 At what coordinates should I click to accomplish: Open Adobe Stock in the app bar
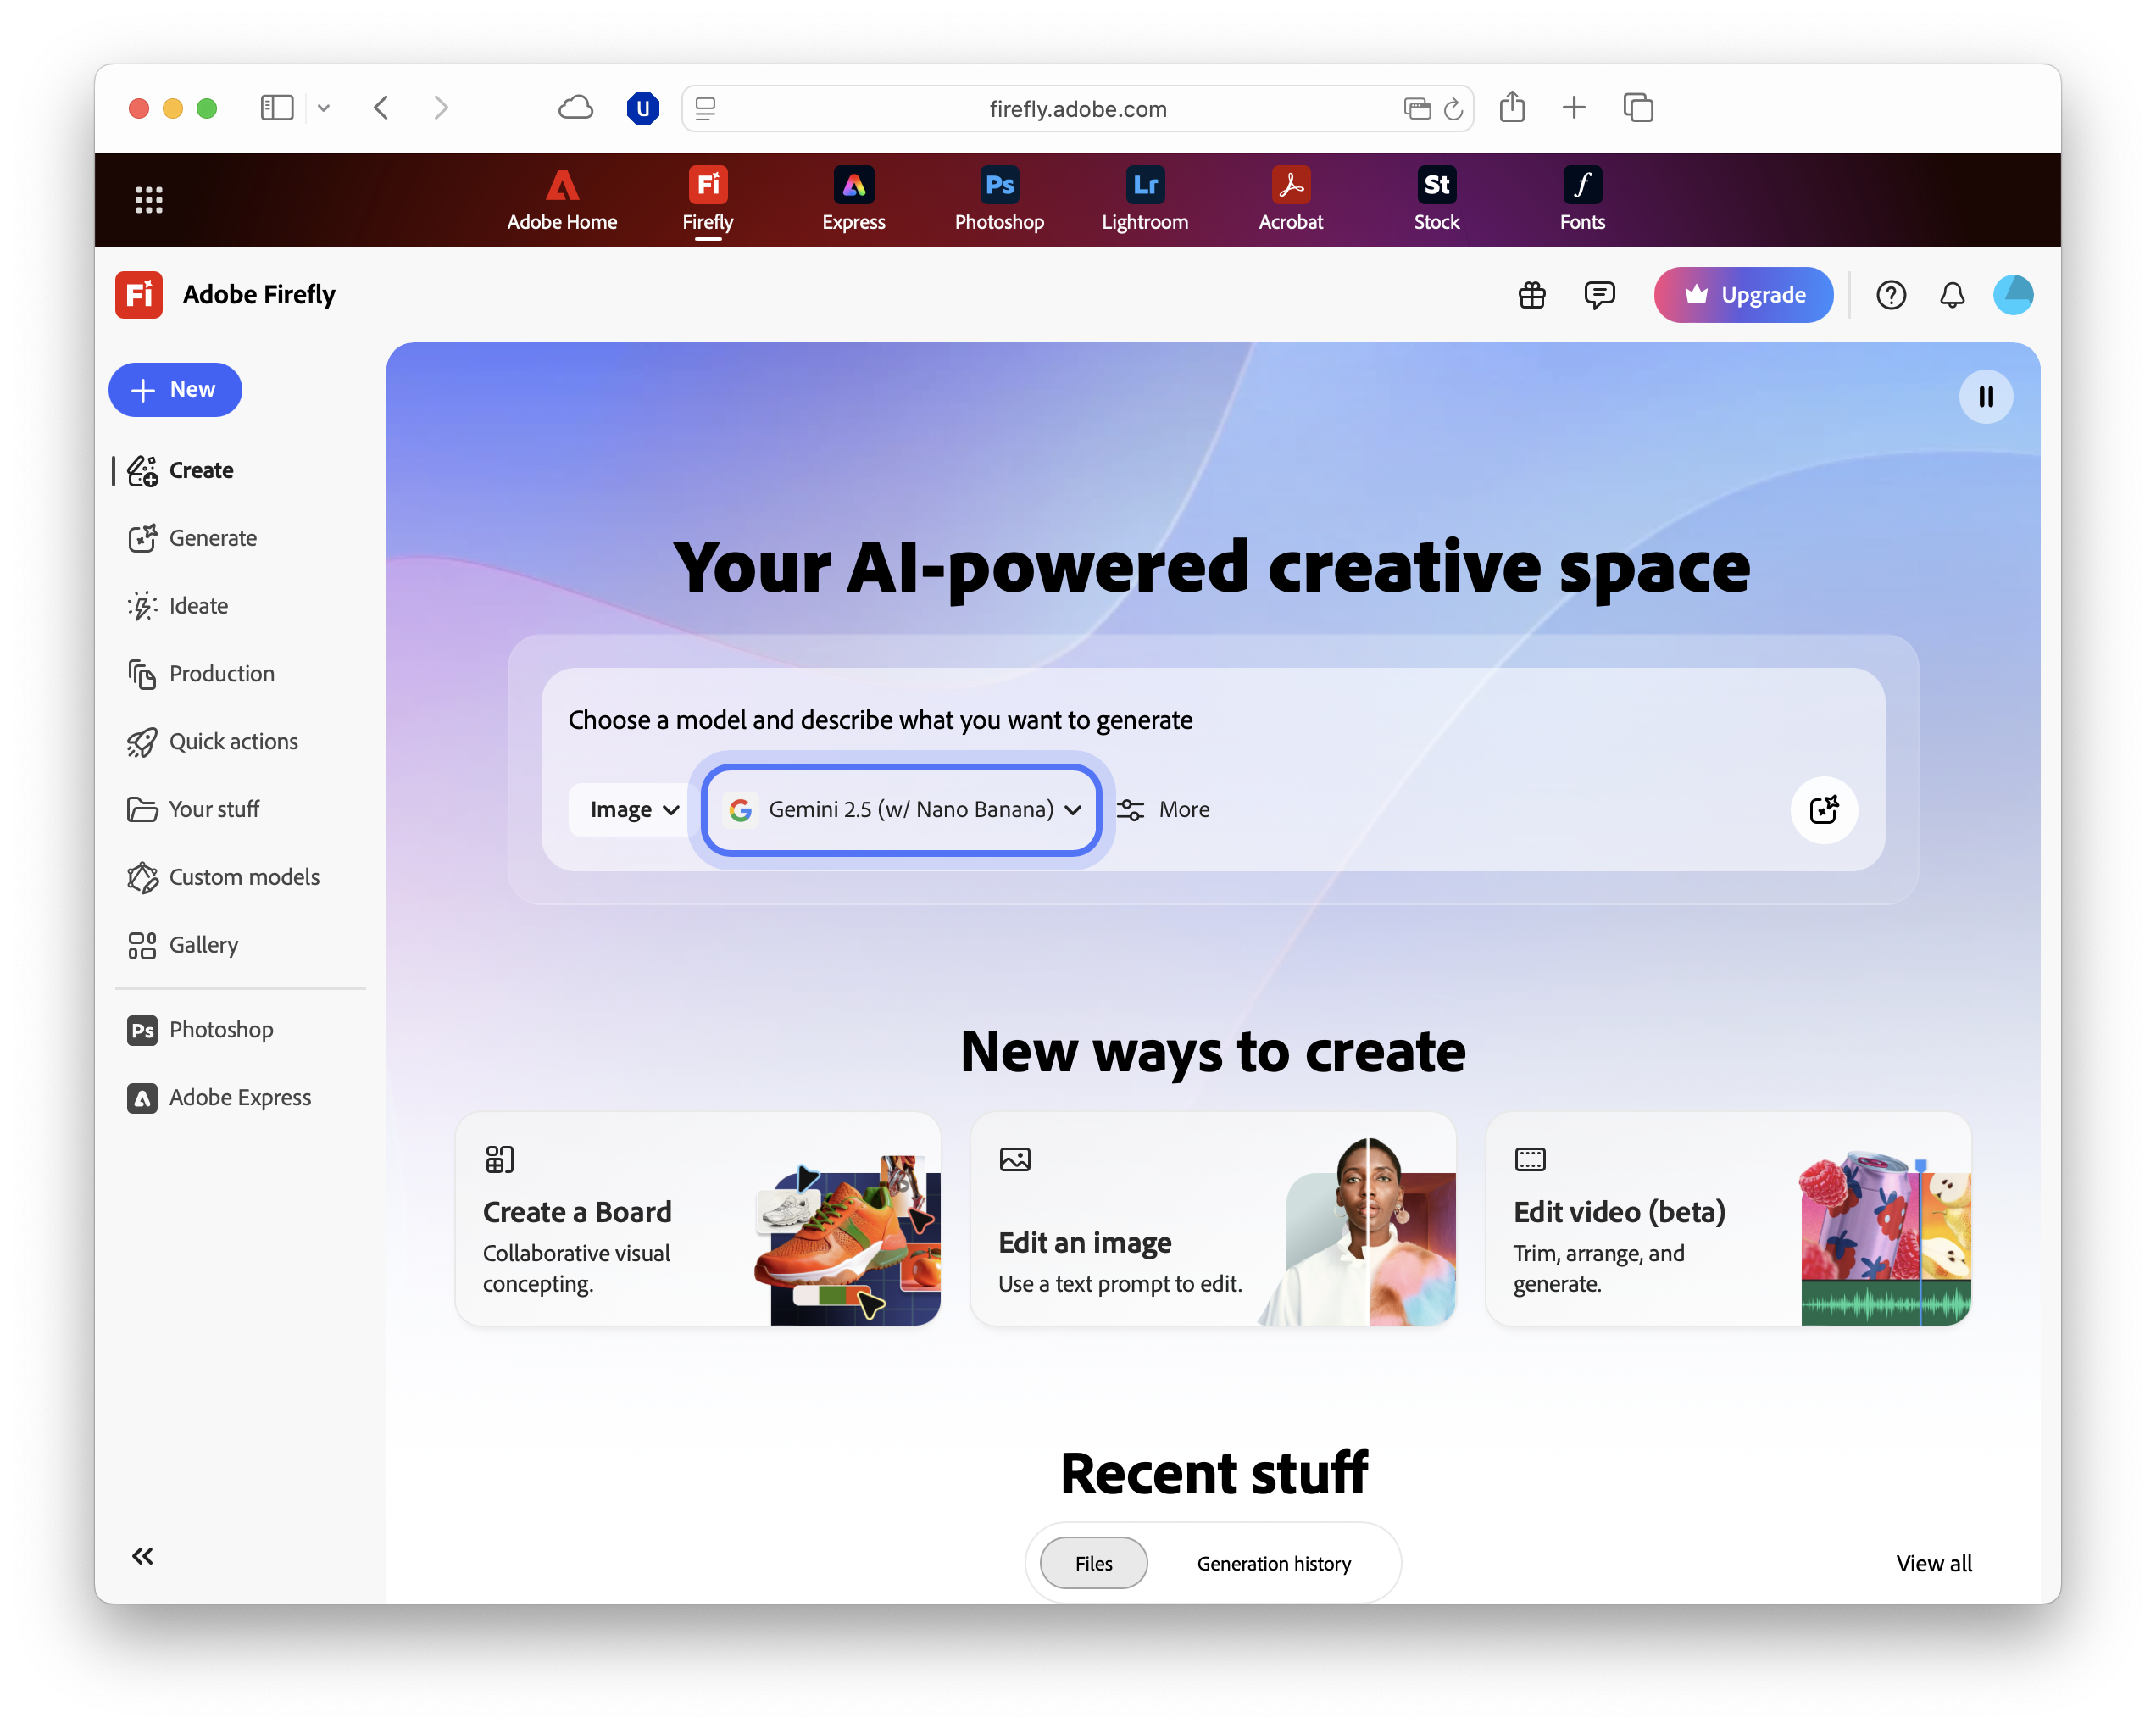(1436, 199)
